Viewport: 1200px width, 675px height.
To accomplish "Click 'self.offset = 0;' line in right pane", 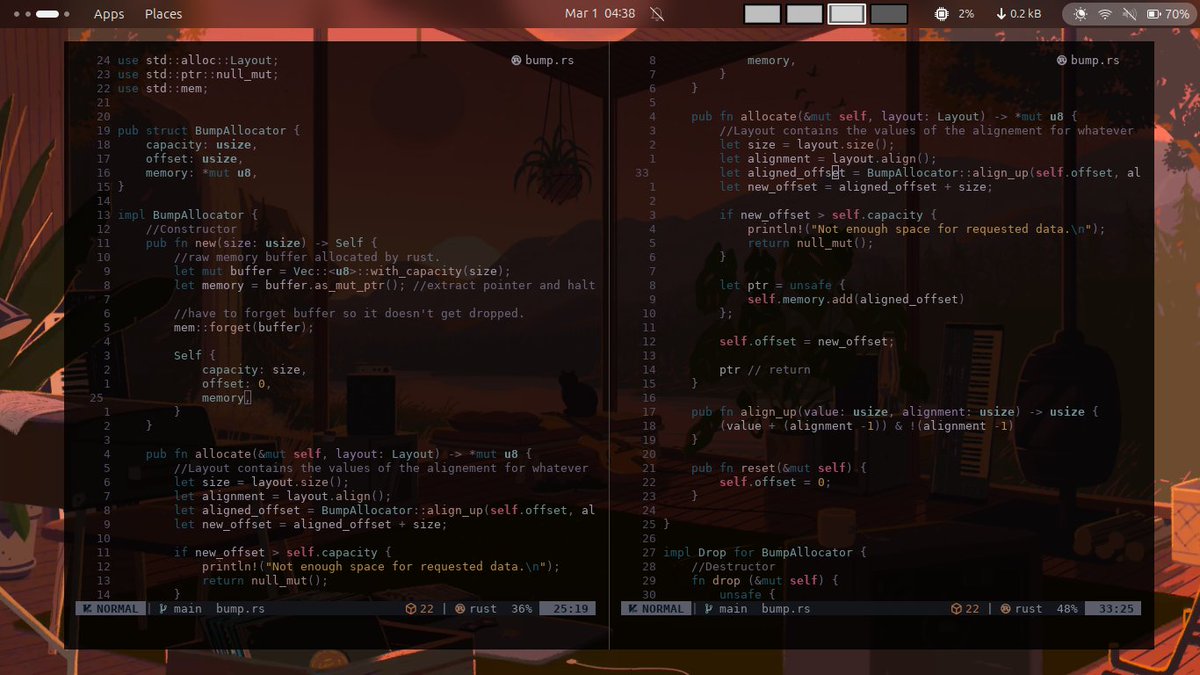I will click(775, 482).
